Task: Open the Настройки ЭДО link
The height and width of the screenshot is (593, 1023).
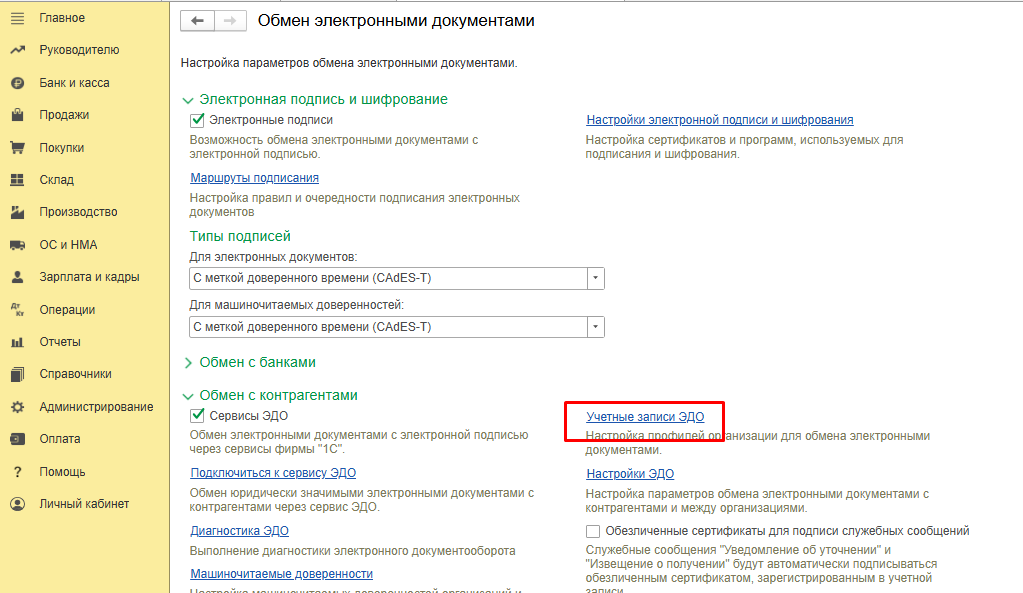Action: click(630, 474)
